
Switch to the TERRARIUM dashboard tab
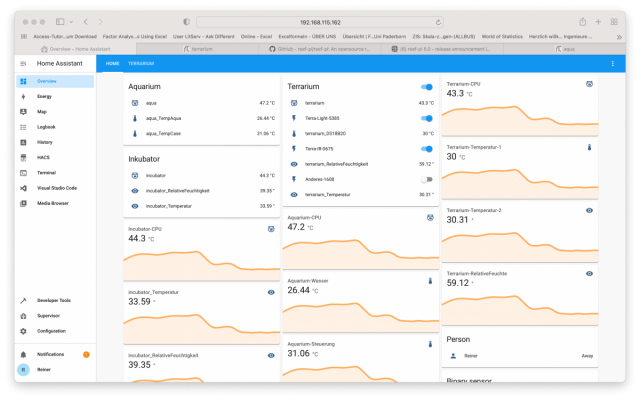tap(141, 64)
